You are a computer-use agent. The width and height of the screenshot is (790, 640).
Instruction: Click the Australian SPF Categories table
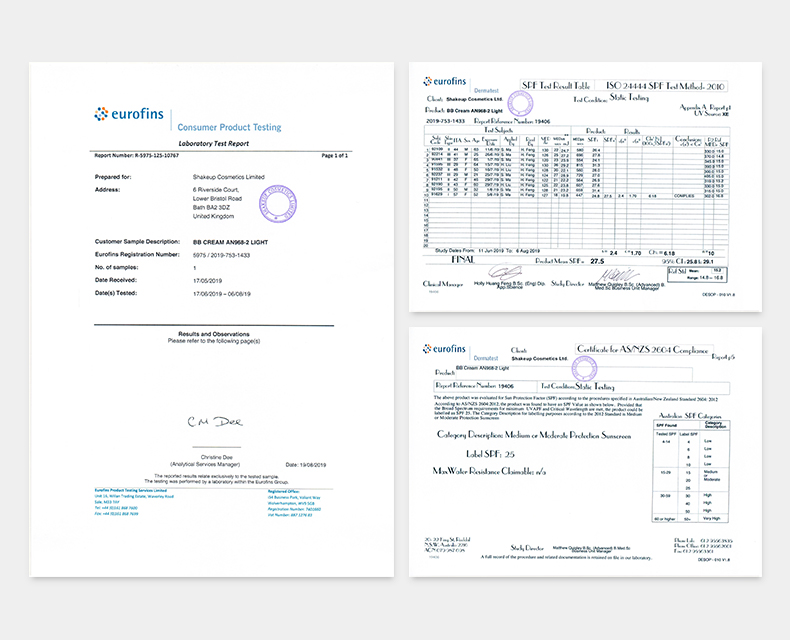(x=691, y=468)
